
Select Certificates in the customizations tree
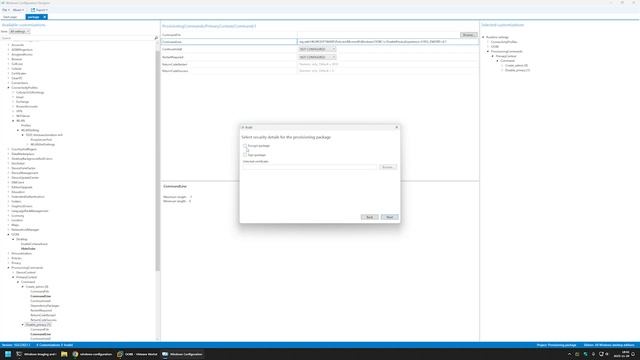19,73
